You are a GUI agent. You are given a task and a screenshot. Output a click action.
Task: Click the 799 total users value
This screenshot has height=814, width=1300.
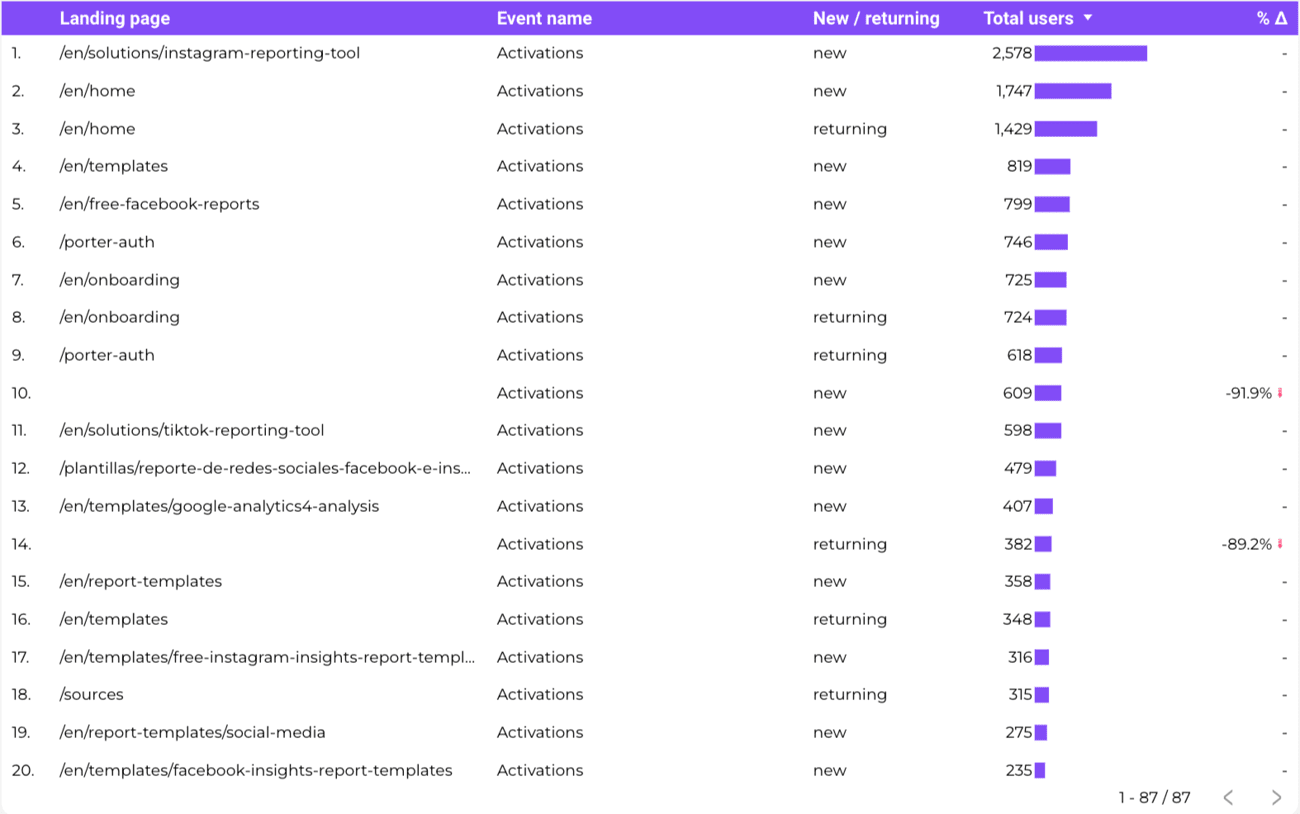[1018, 204]
